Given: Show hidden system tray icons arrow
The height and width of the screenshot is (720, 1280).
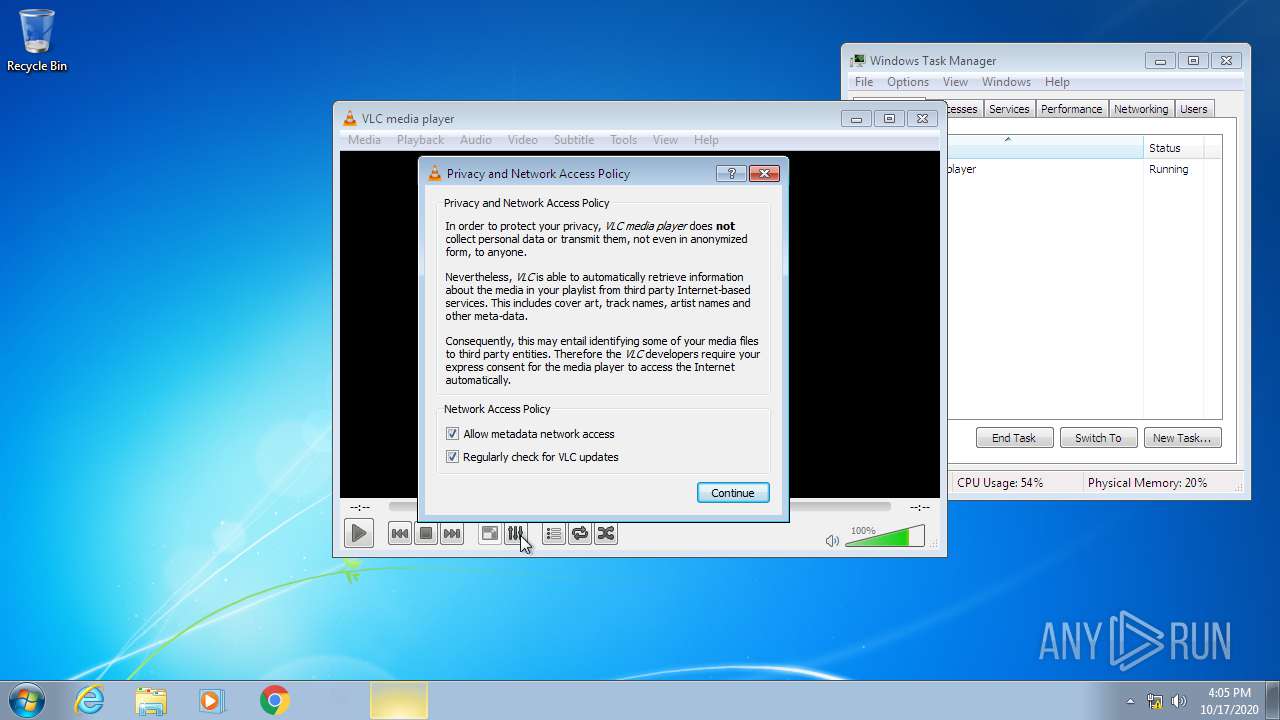Looking at the screenshot, I should coord(1130,701).
